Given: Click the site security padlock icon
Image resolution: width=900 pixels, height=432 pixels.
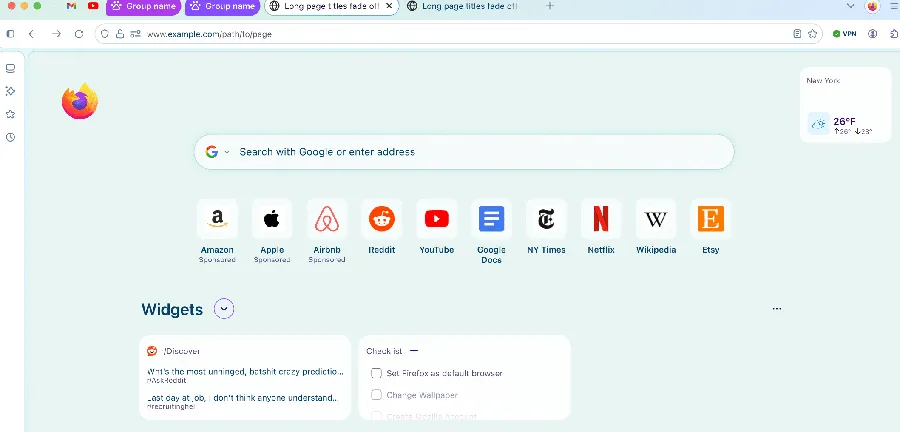Looking at the screenshot, I should [x=119, y=34].
